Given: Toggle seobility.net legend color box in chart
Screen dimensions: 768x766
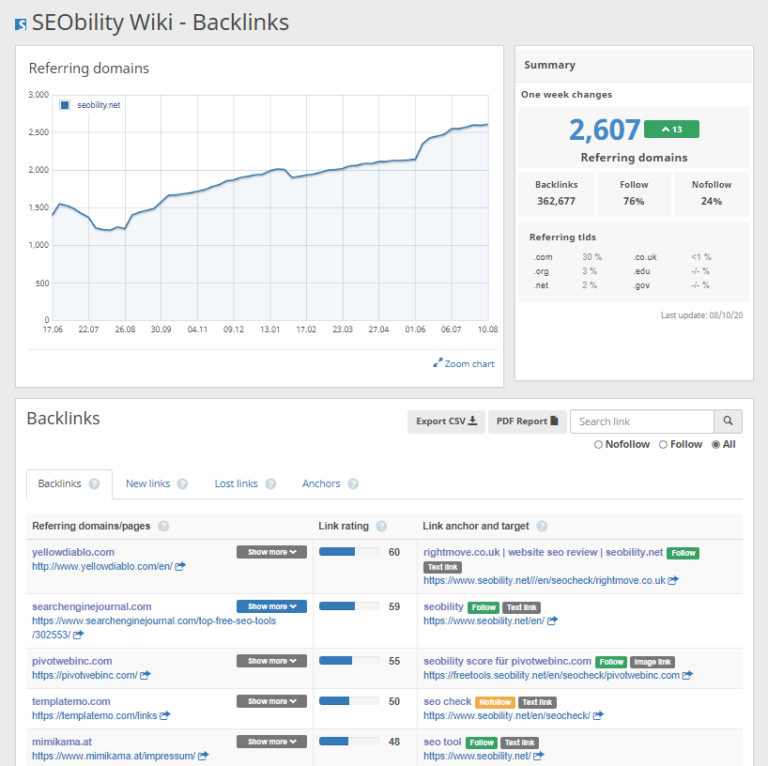Looking at the screenshot, I should tap(65, 104).
